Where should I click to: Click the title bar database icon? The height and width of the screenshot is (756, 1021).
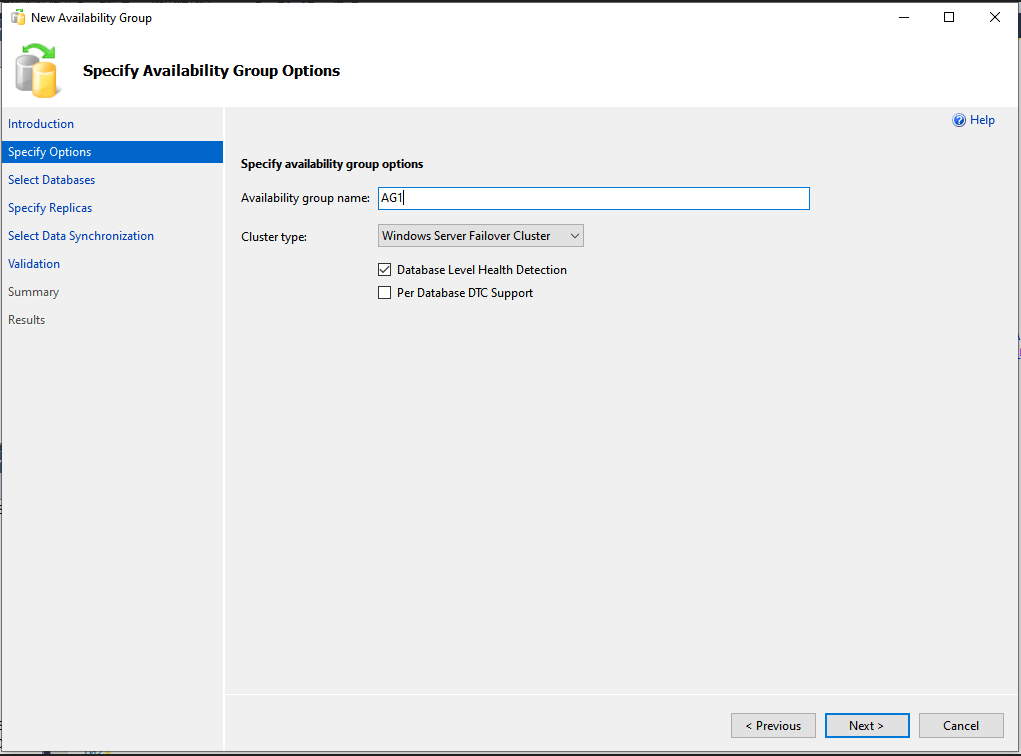pyautogui.click(x=17, y=18)
